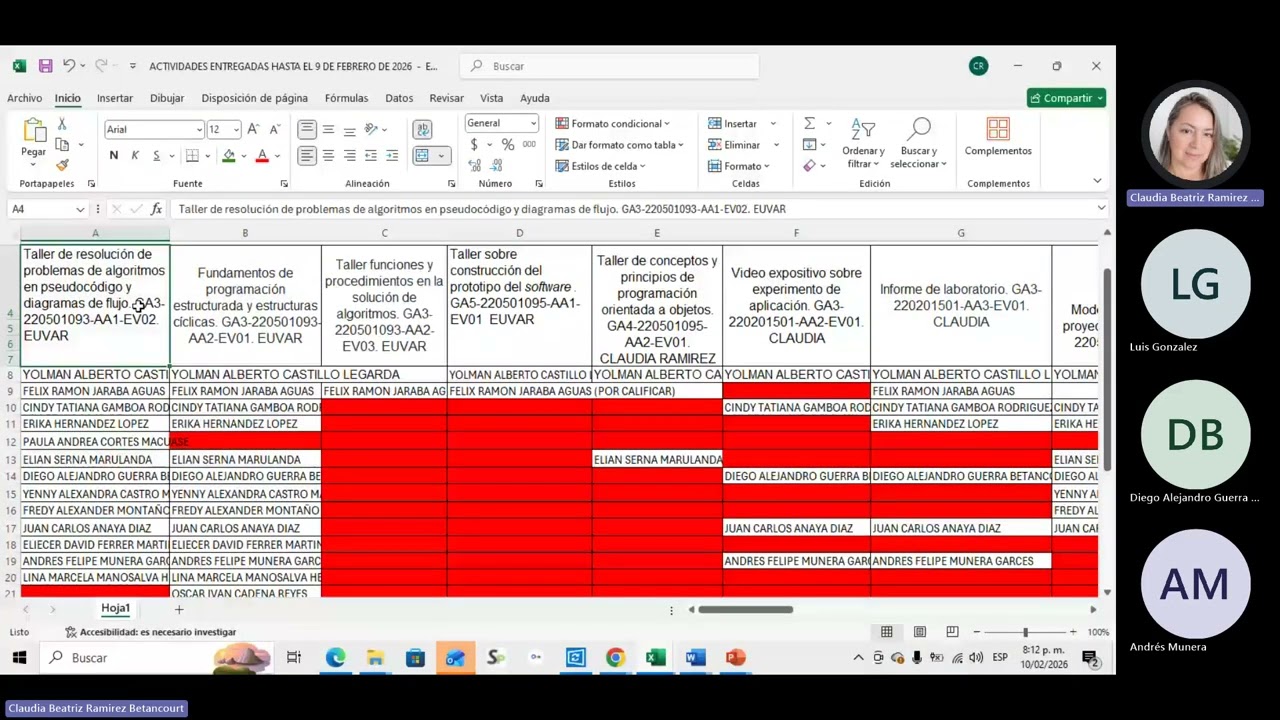This screenshot has height=720, width=1280.
Task: Toggle italic K formatting
Action: click(135, 156)
